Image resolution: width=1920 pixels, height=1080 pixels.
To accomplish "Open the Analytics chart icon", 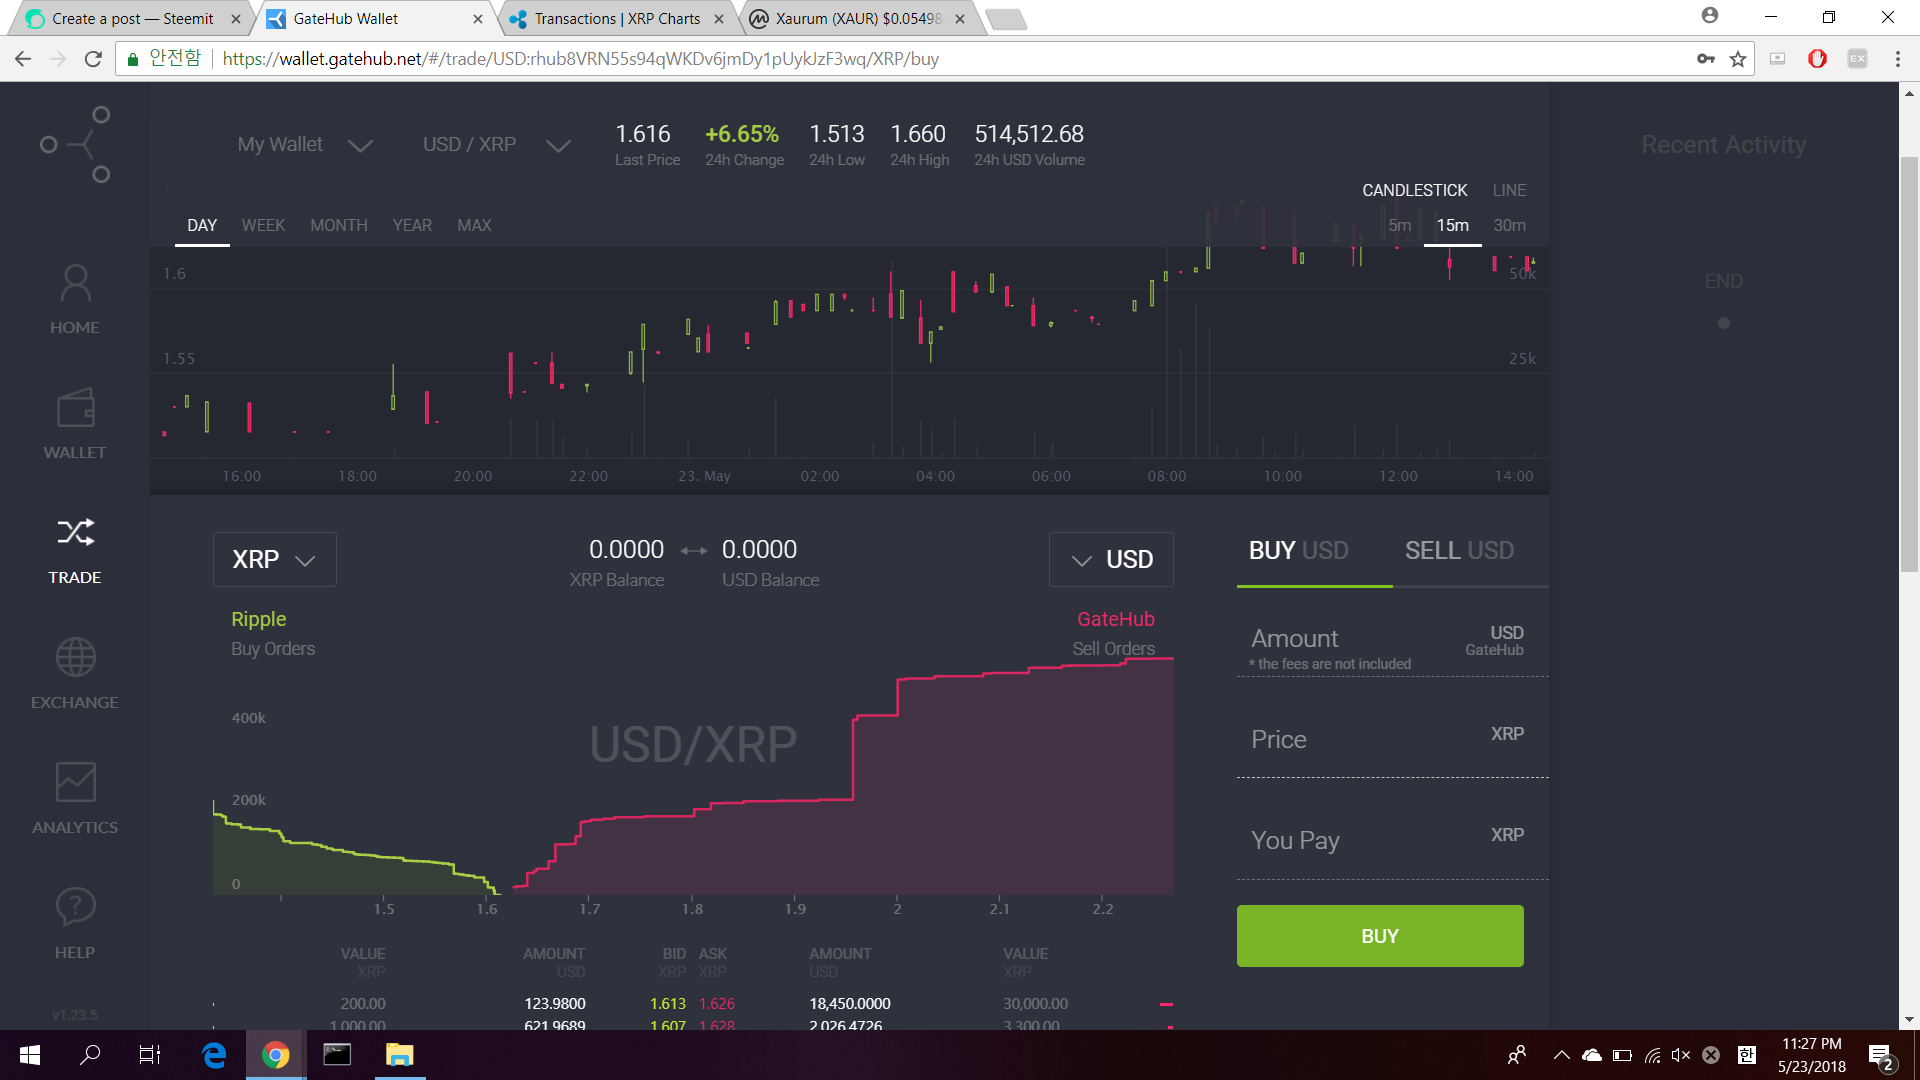I will pos(75,783).
